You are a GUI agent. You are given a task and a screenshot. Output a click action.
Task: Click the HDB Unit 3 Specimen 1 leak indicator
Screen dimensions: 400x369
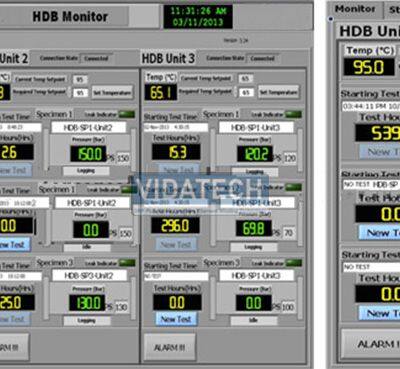[293, 114]
